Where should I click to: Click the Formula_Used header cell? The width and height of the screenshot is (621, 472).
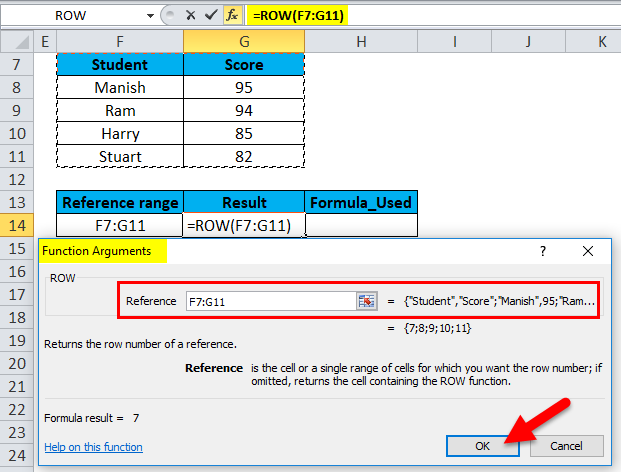(361, 202)
